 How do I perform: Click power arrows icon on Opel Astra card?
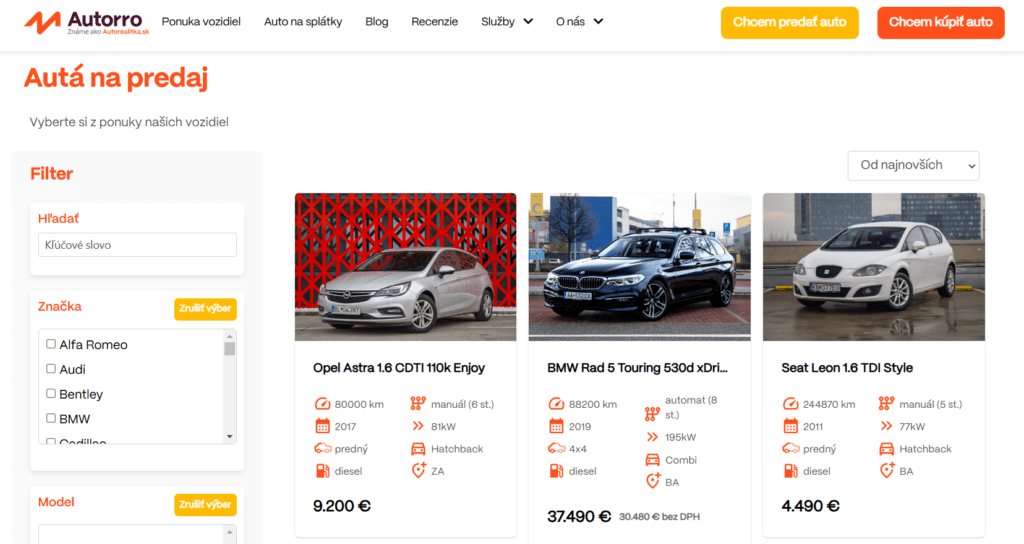[418, 426]
